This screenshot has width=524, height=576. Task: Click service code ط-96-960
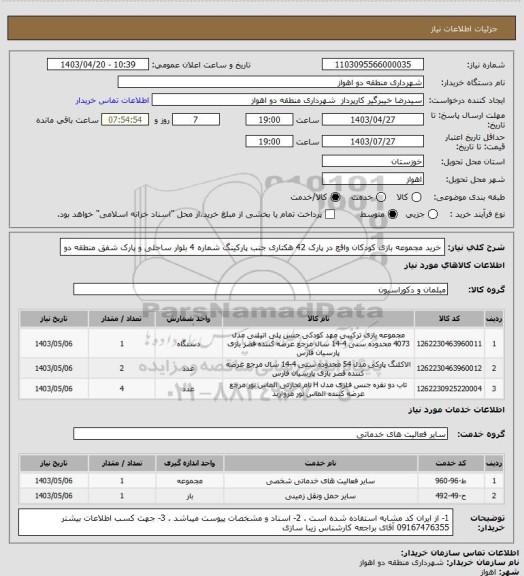(x=451, y=481)
